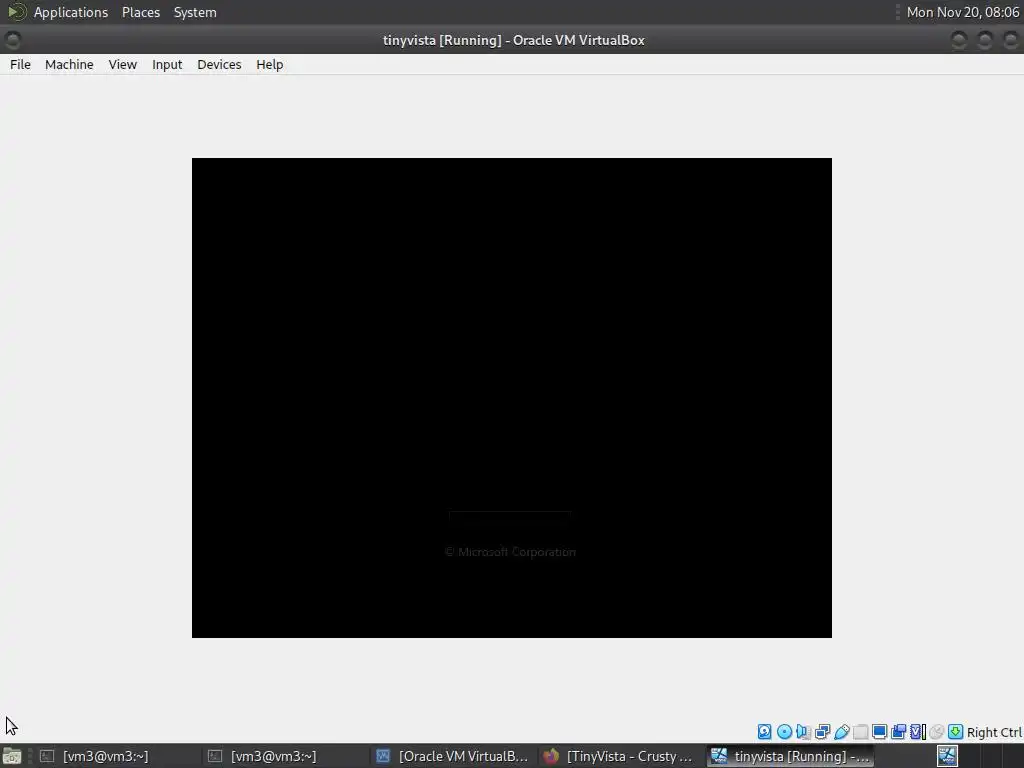Open the Input menu
Viewport: 1024px width, 768px height.
coord(167,65)
